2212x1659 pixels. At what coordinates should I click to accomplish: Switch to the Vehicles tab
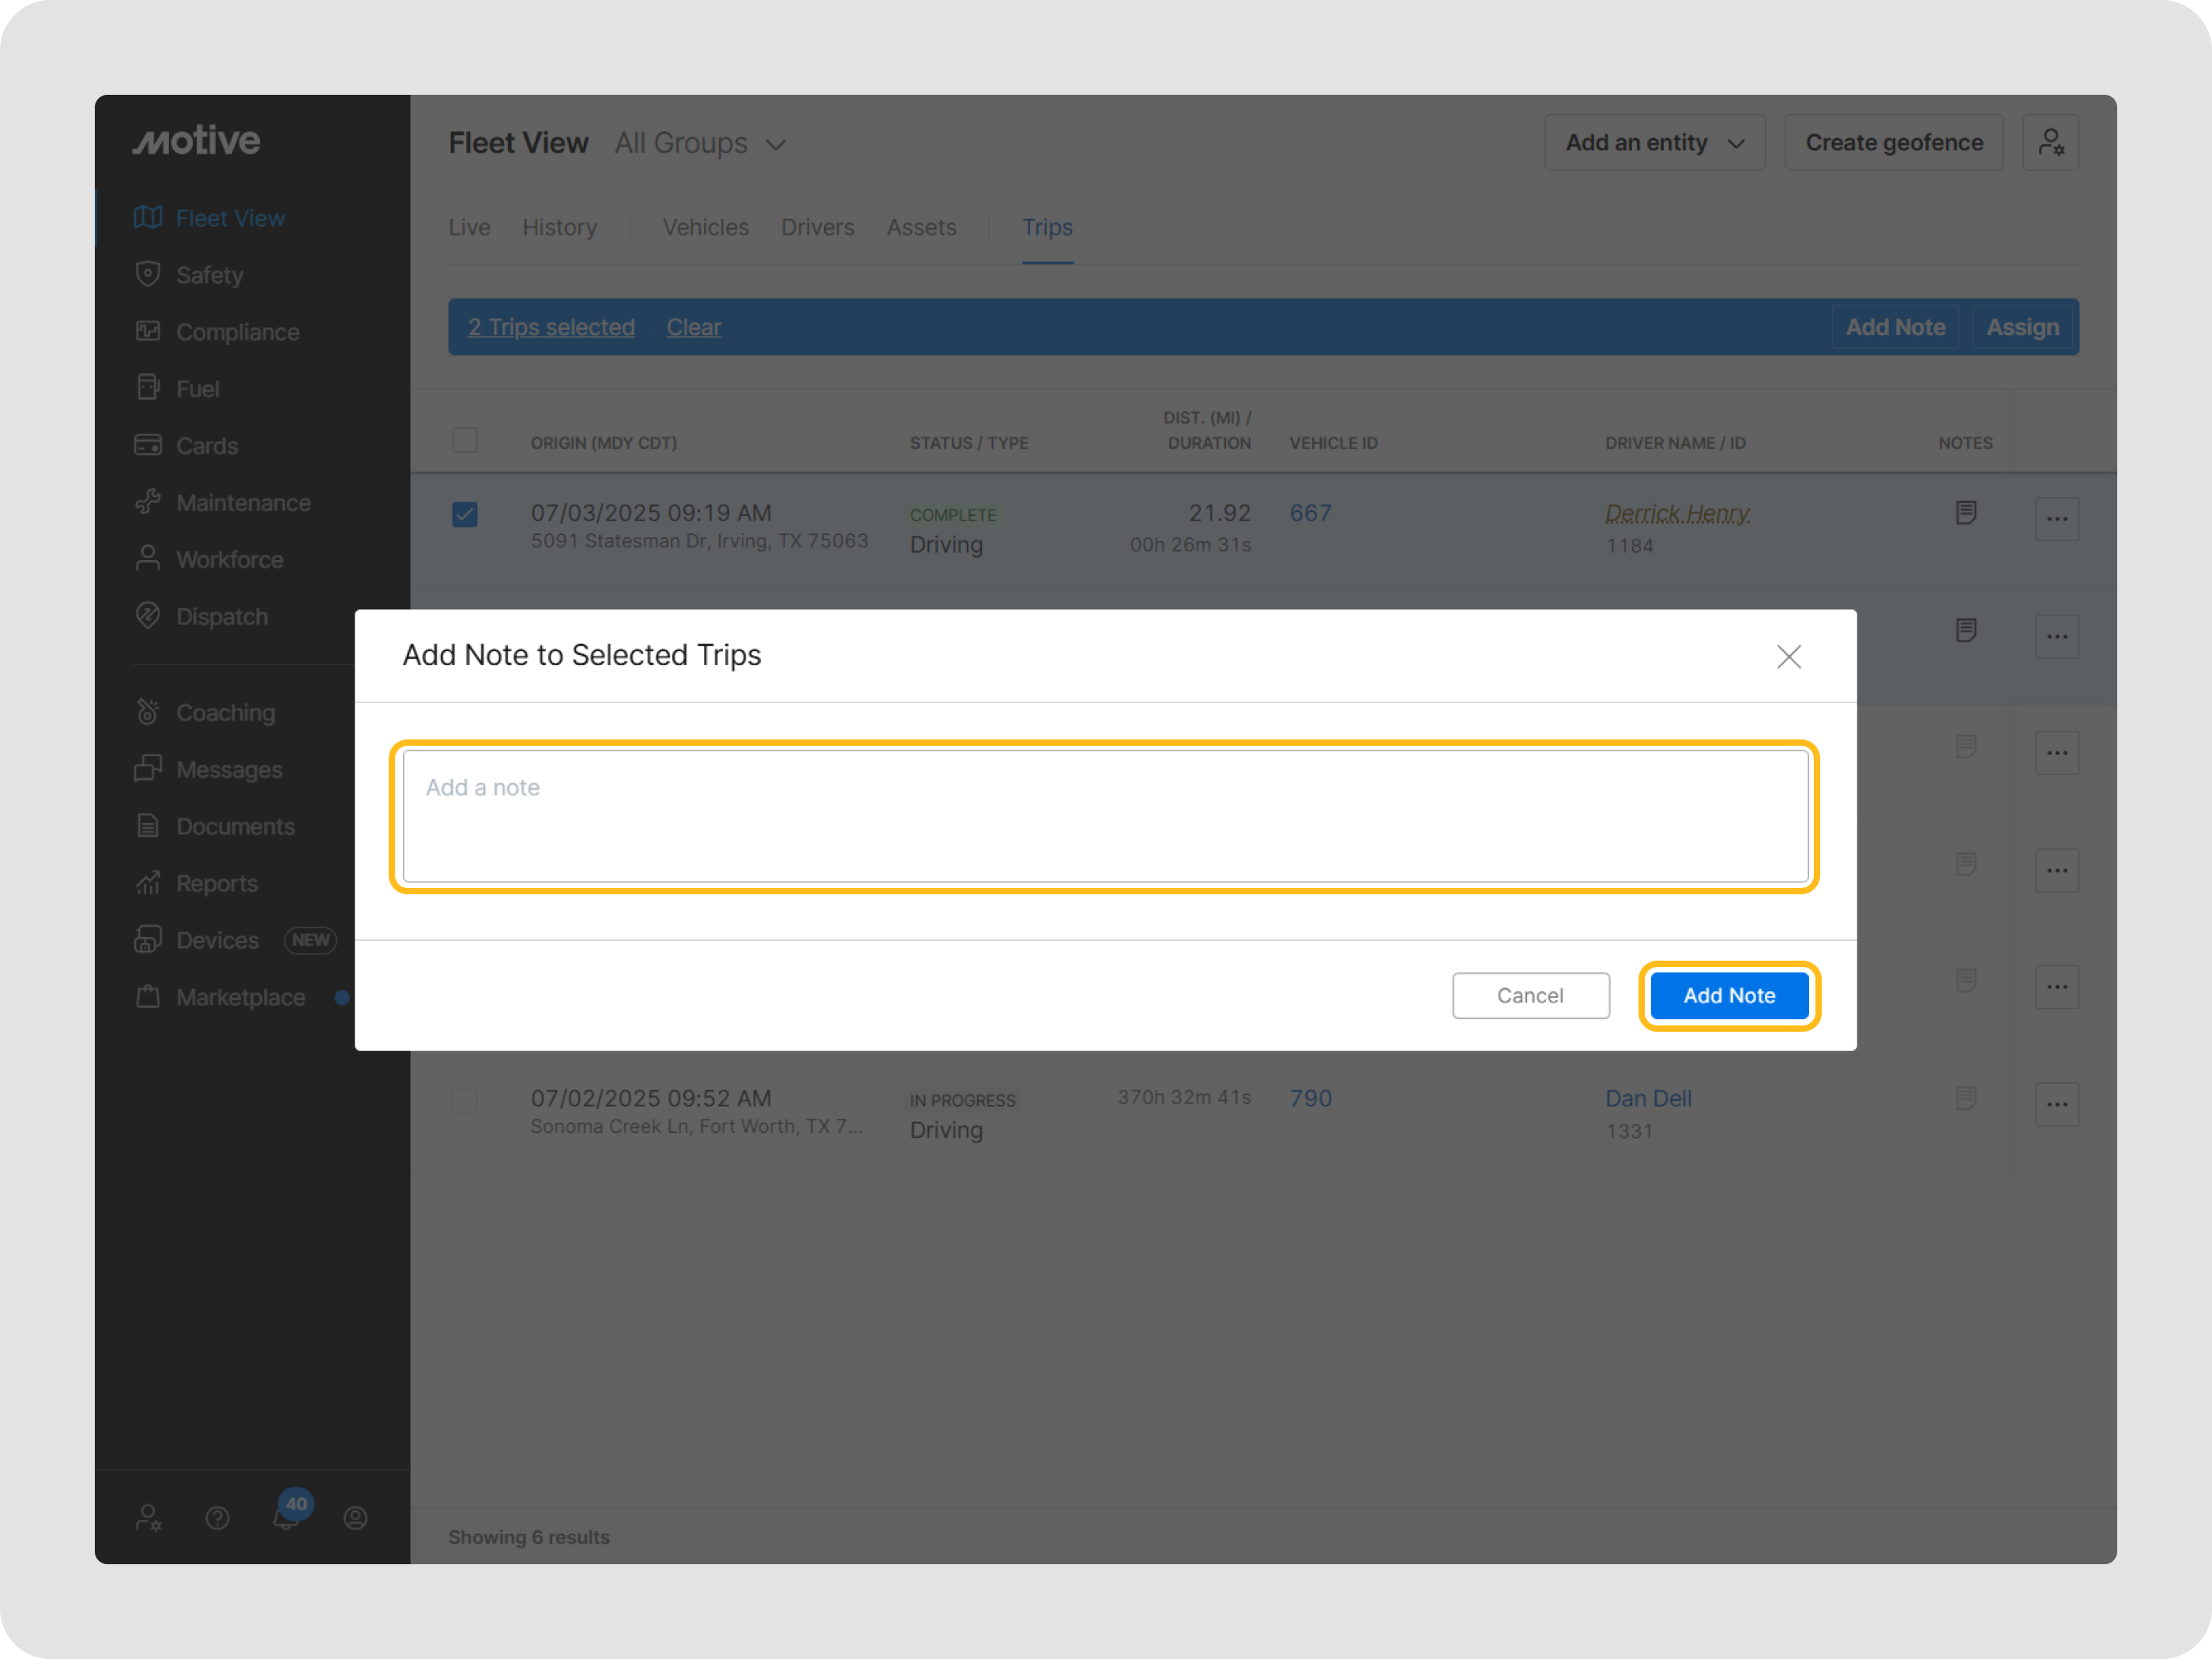tap(705, 228)
